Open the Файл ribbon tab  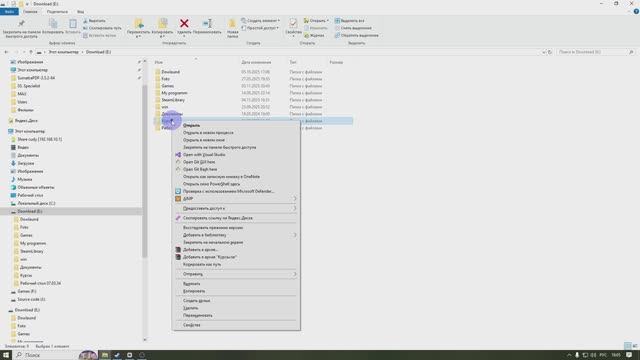[9, 12]
